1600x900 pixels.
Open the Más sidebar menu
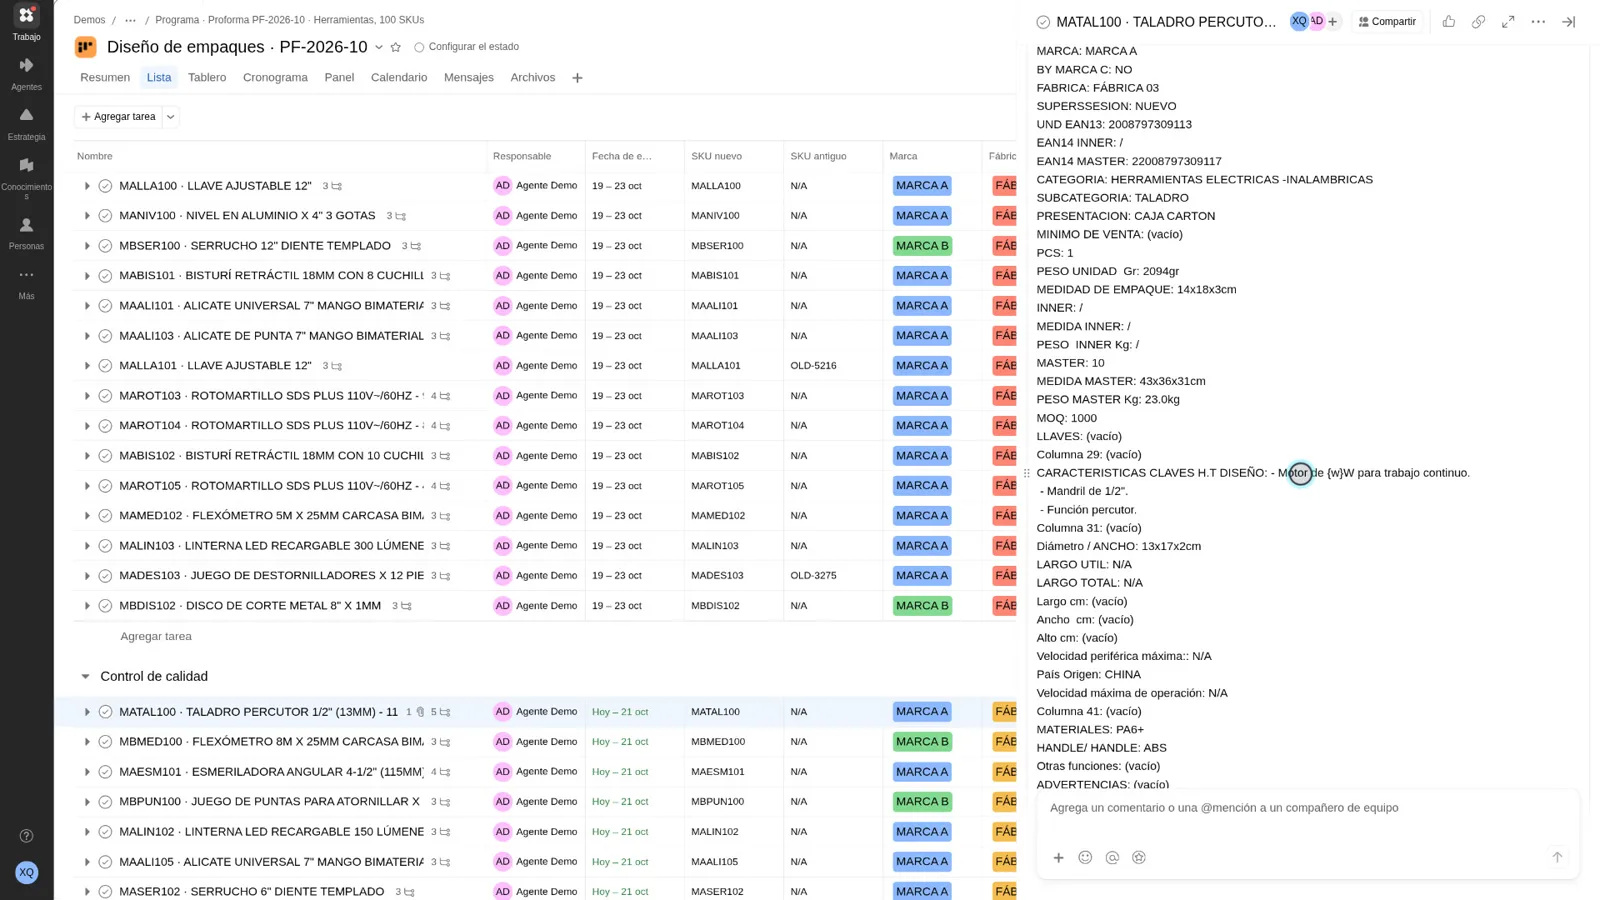[x=26, y=283]
